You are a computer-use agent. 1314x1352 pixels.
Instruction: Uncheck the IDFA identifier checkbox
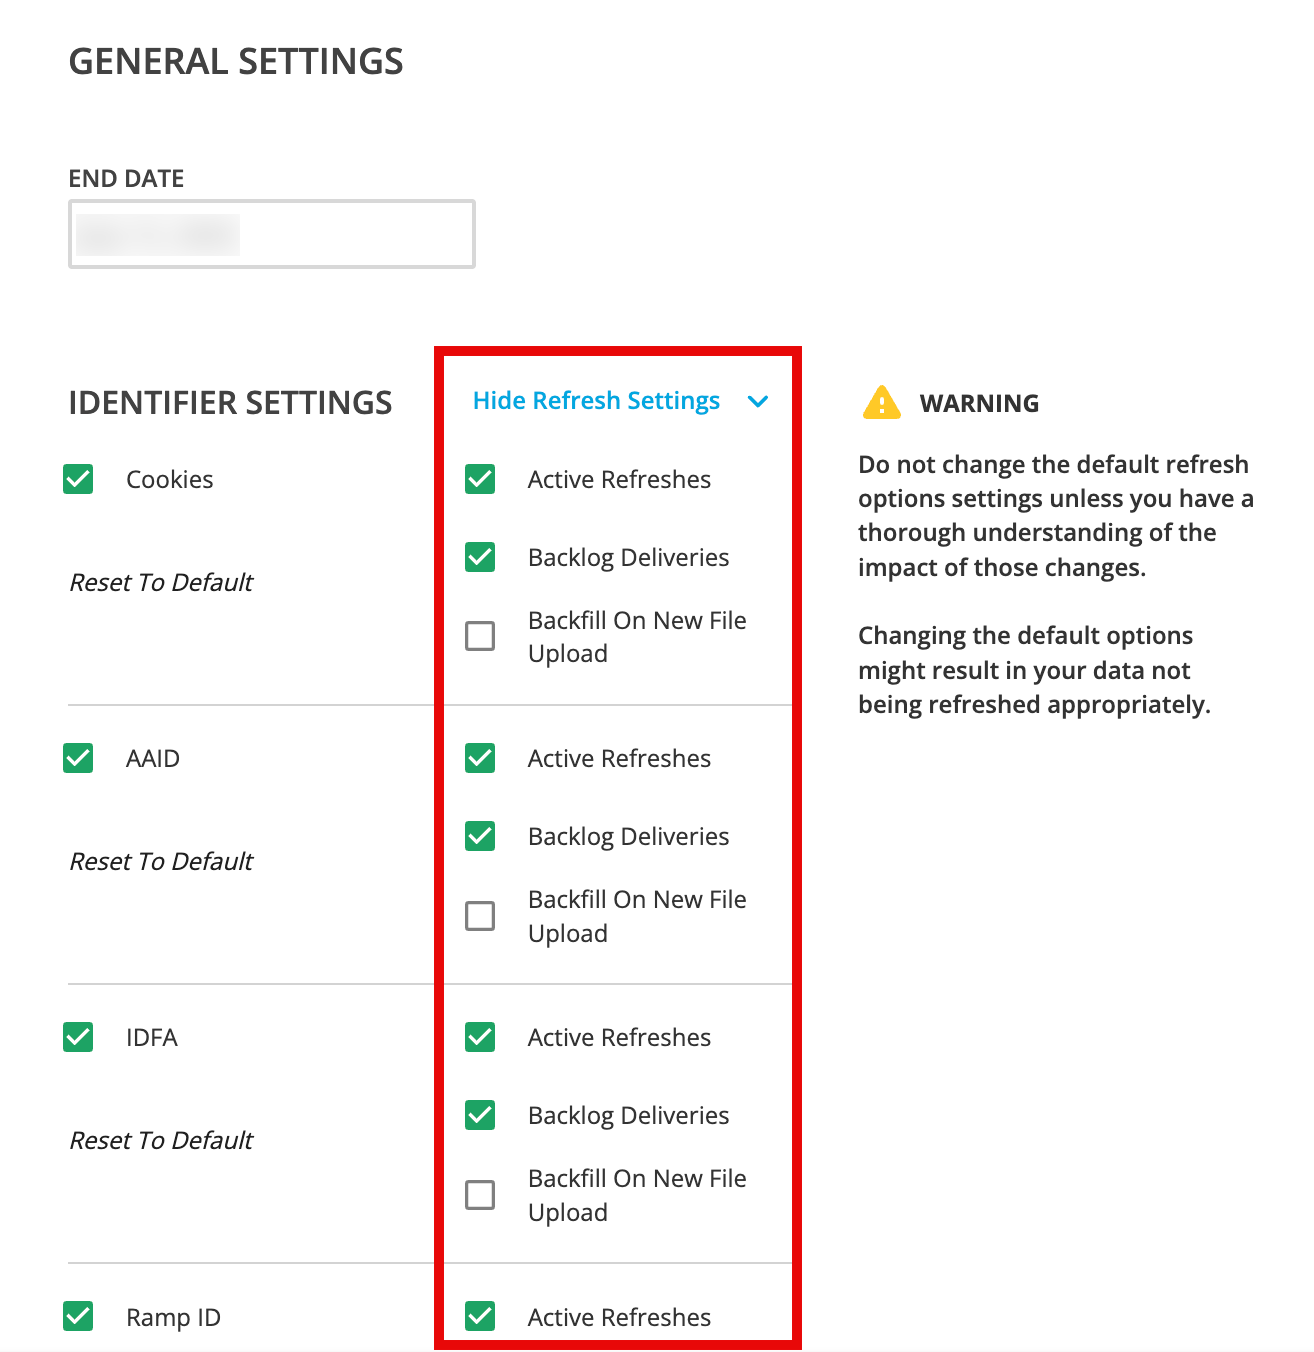(x=78, y=1037)
